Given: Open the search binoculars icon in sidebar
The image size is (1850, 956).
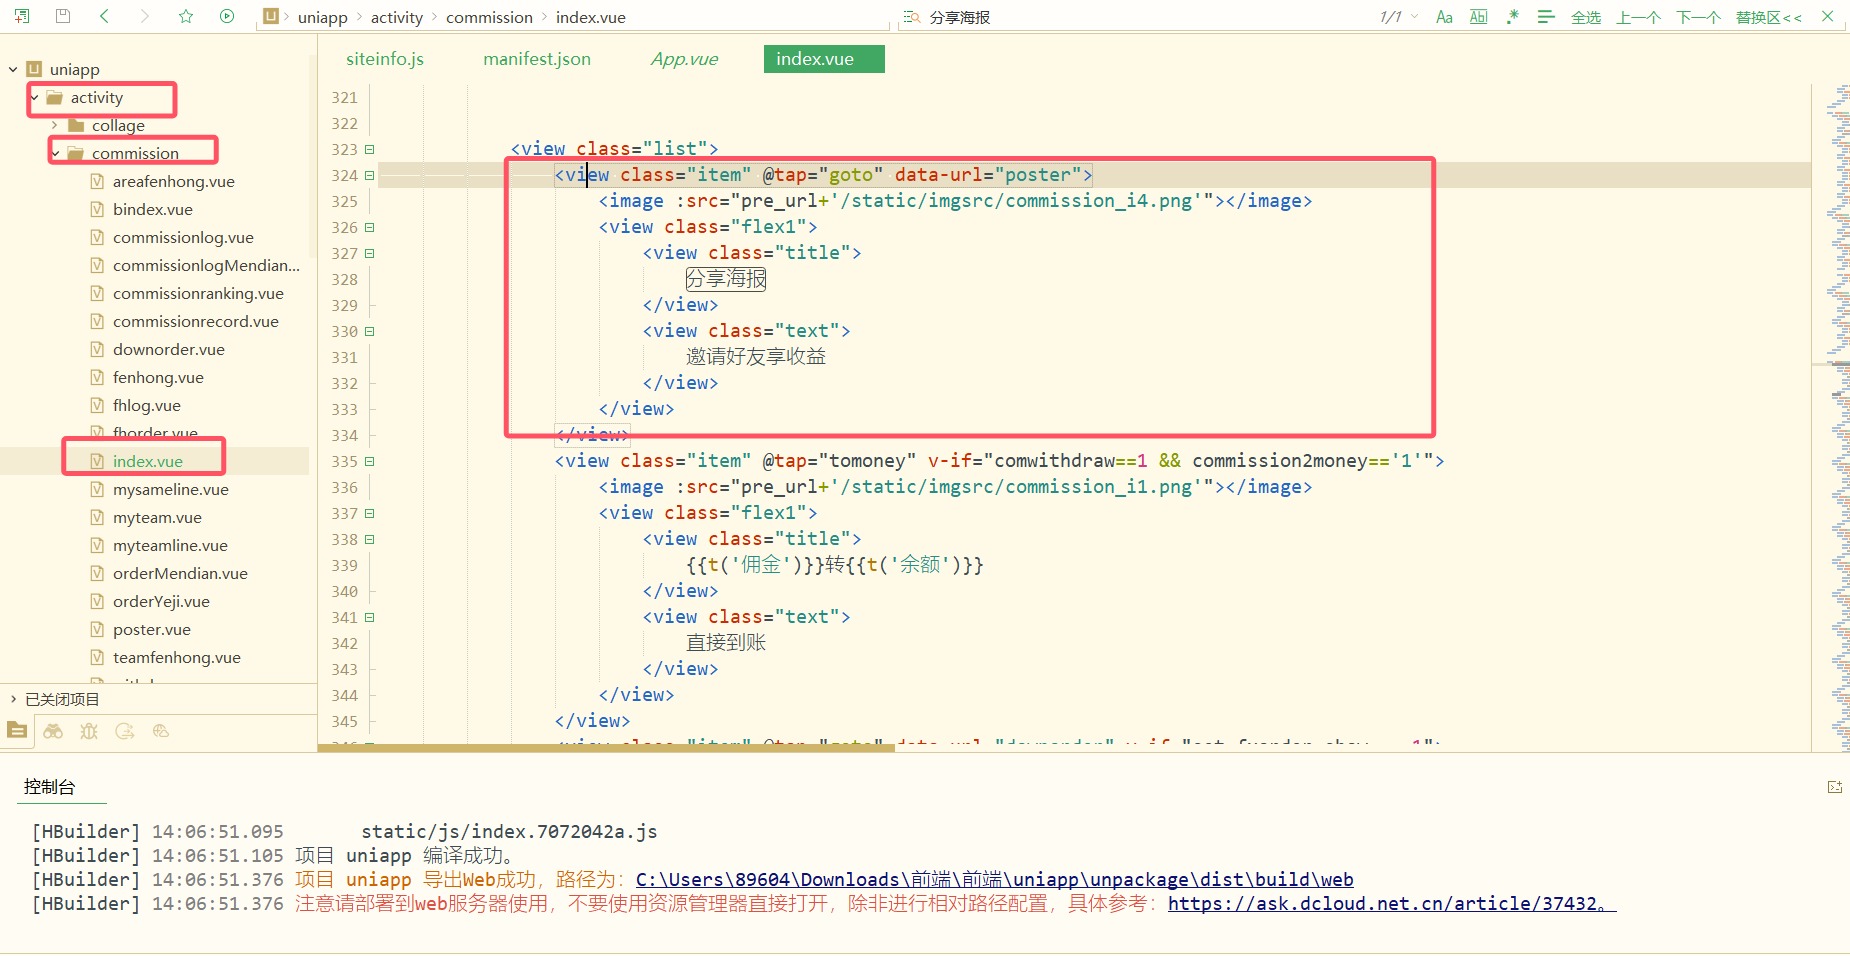Looking at the screenshot, I should click(53, 731).
